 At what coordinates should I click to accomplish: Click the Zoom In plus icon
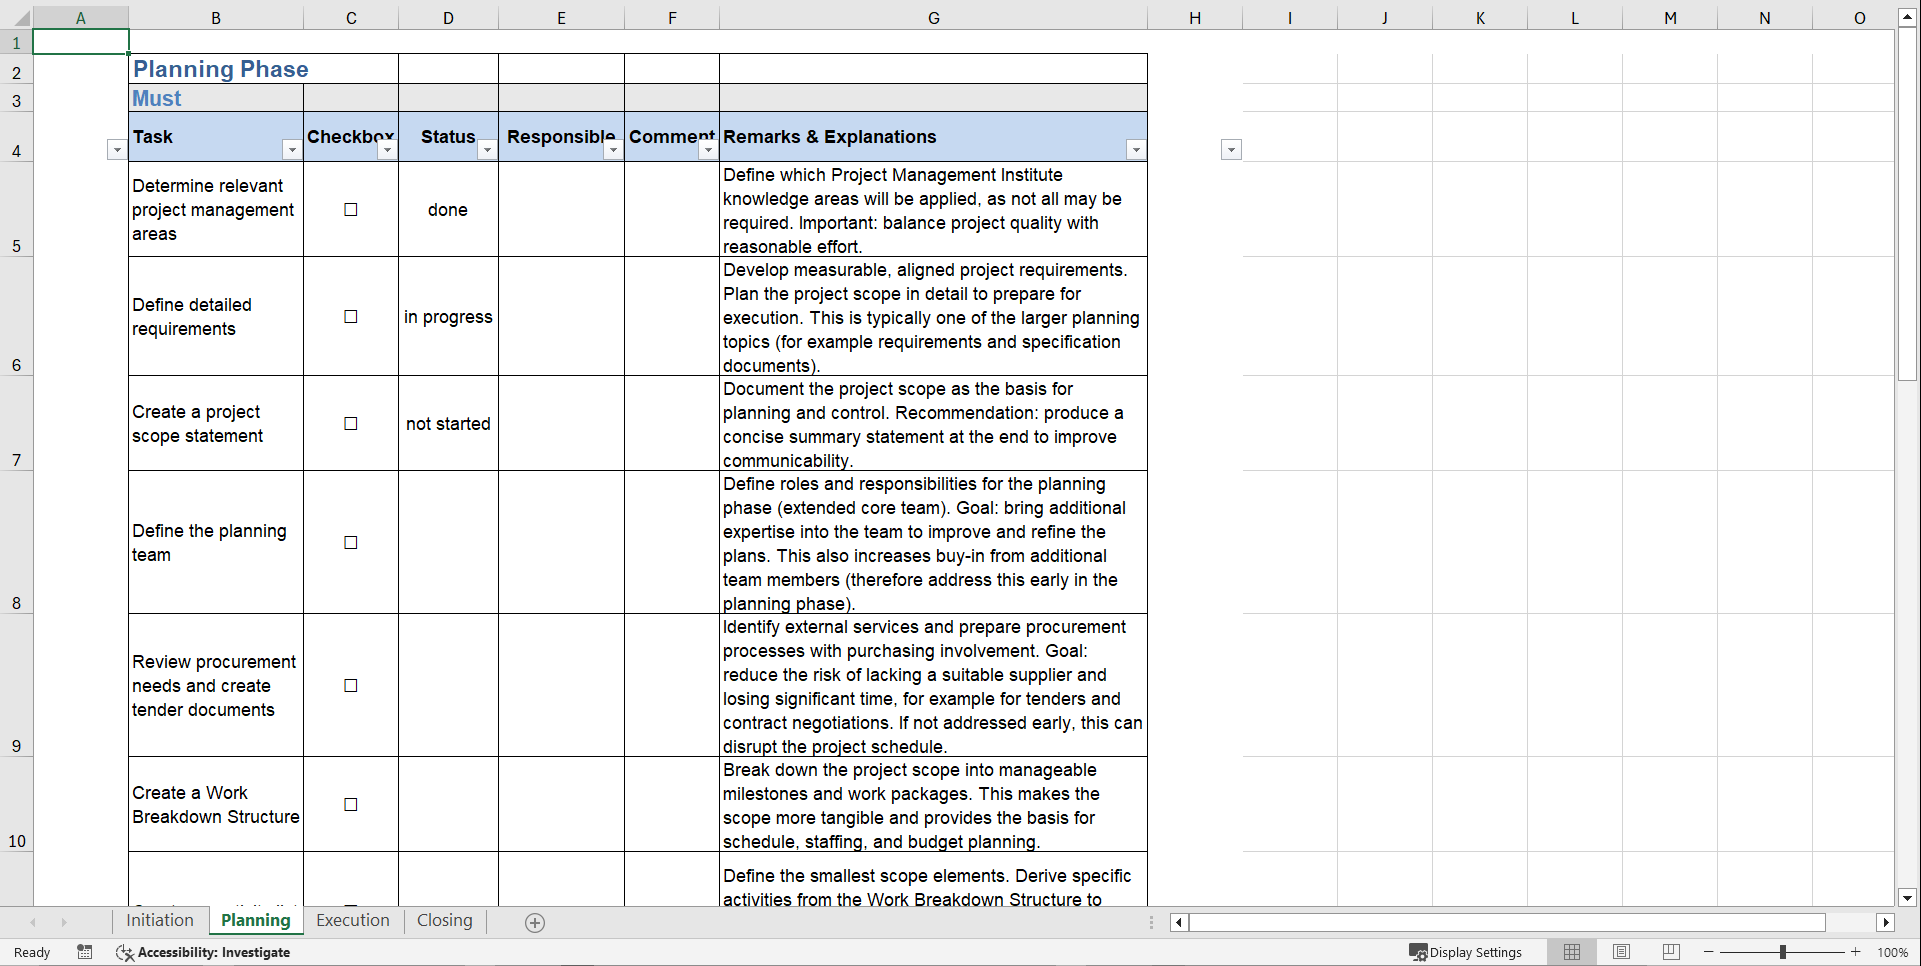pyautogui.click(x=1856, y=952)
